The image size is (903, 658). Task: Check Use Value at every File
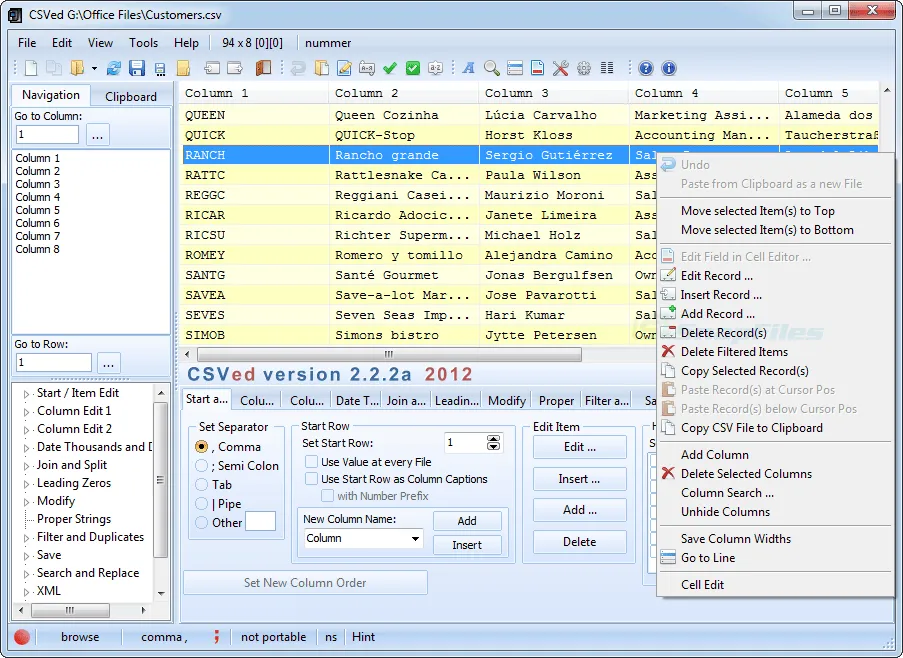pos(312,462)
